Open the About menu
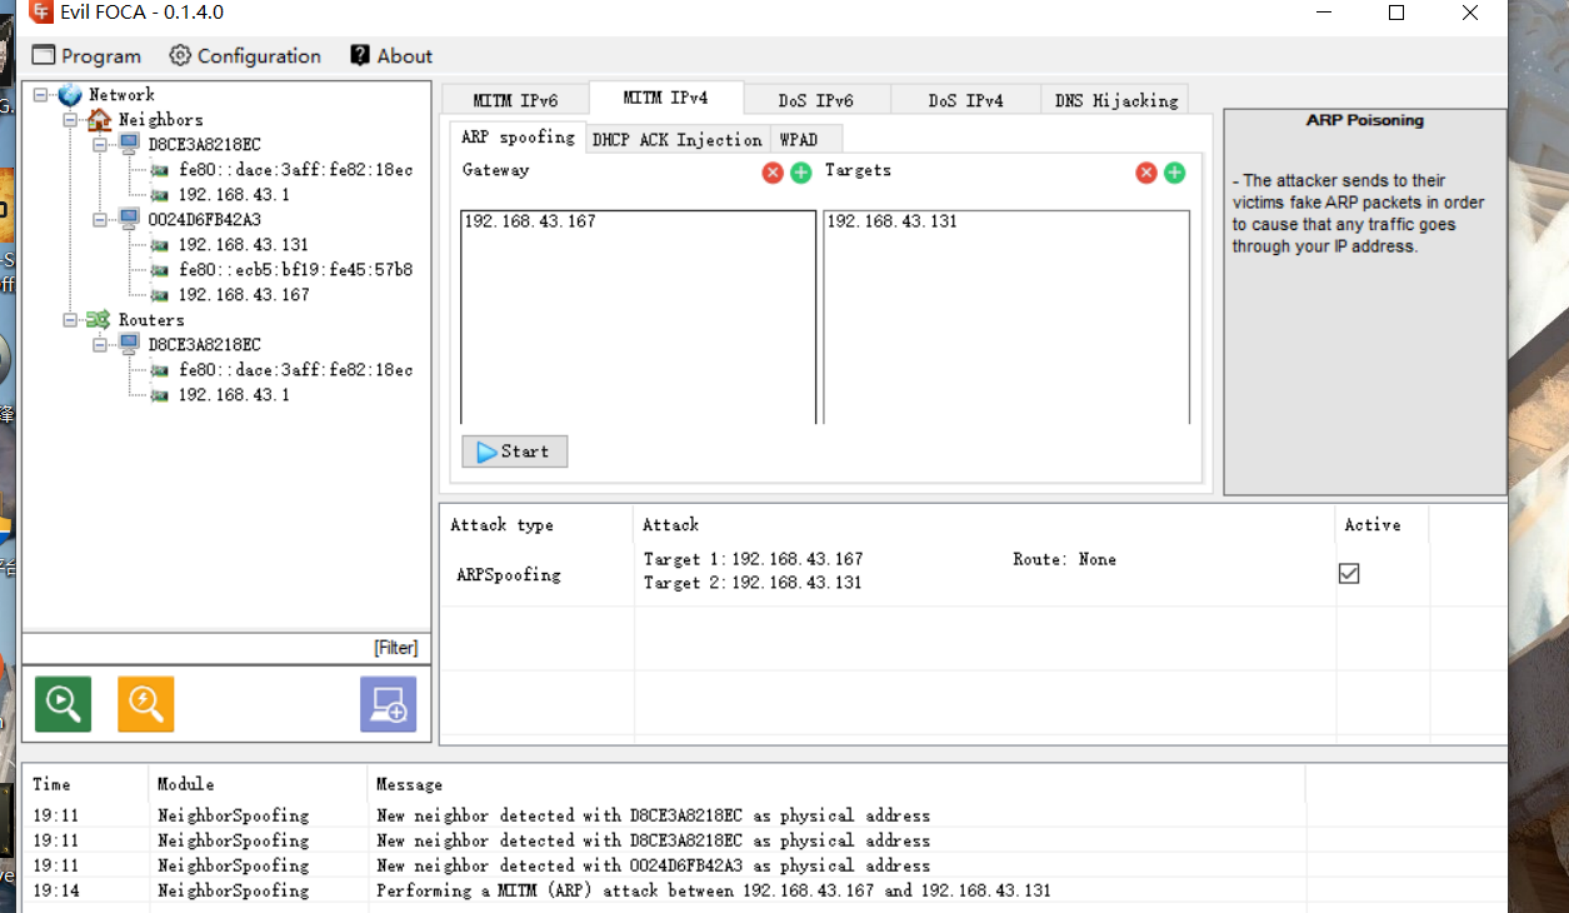The height and width of the screenshot is (913, 1569). click(391, 56)
